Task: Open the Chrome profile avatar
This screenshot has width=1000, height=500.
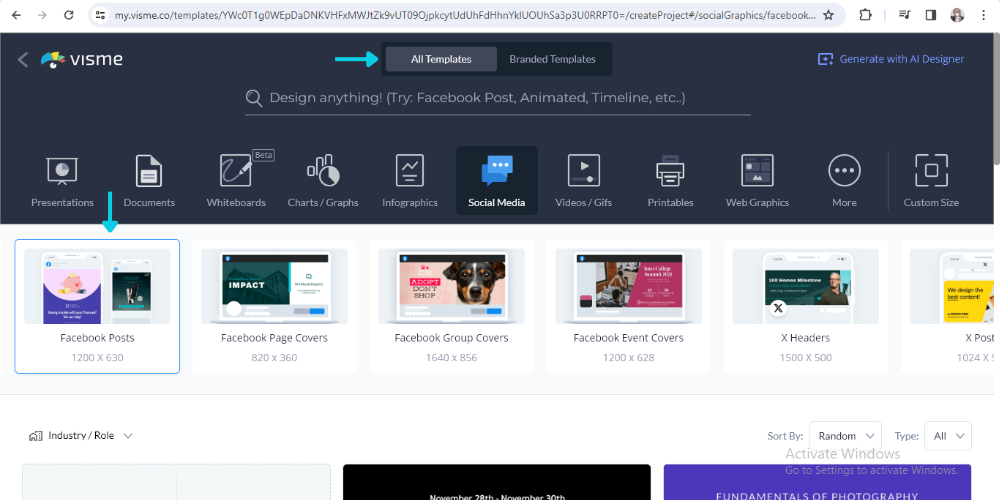Action: click(957, 15)
